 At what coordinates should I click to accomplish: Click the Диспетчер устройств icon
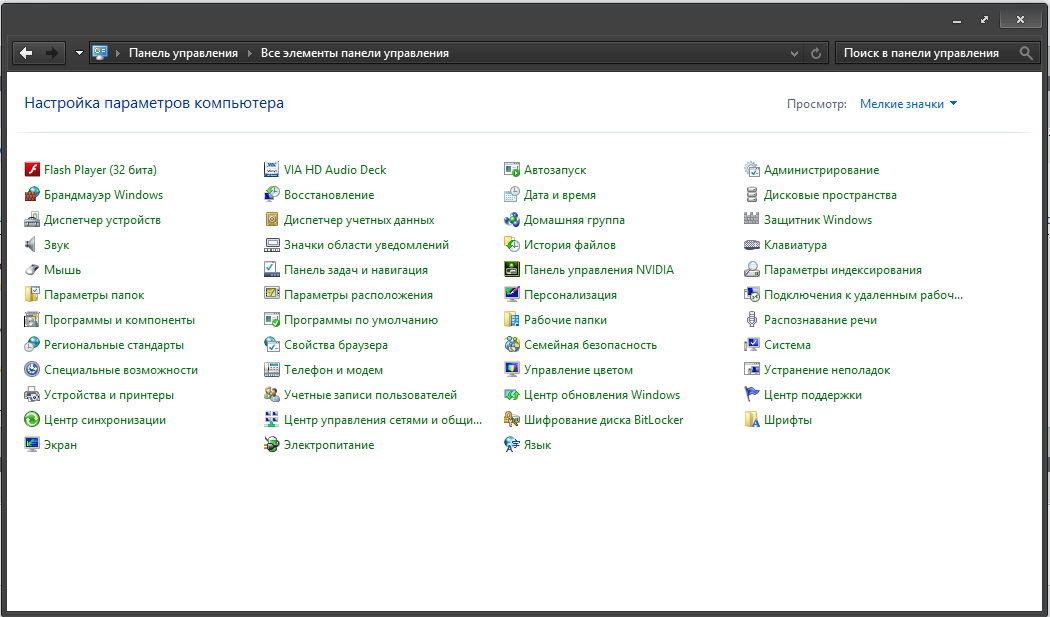[x=31, y=220]
